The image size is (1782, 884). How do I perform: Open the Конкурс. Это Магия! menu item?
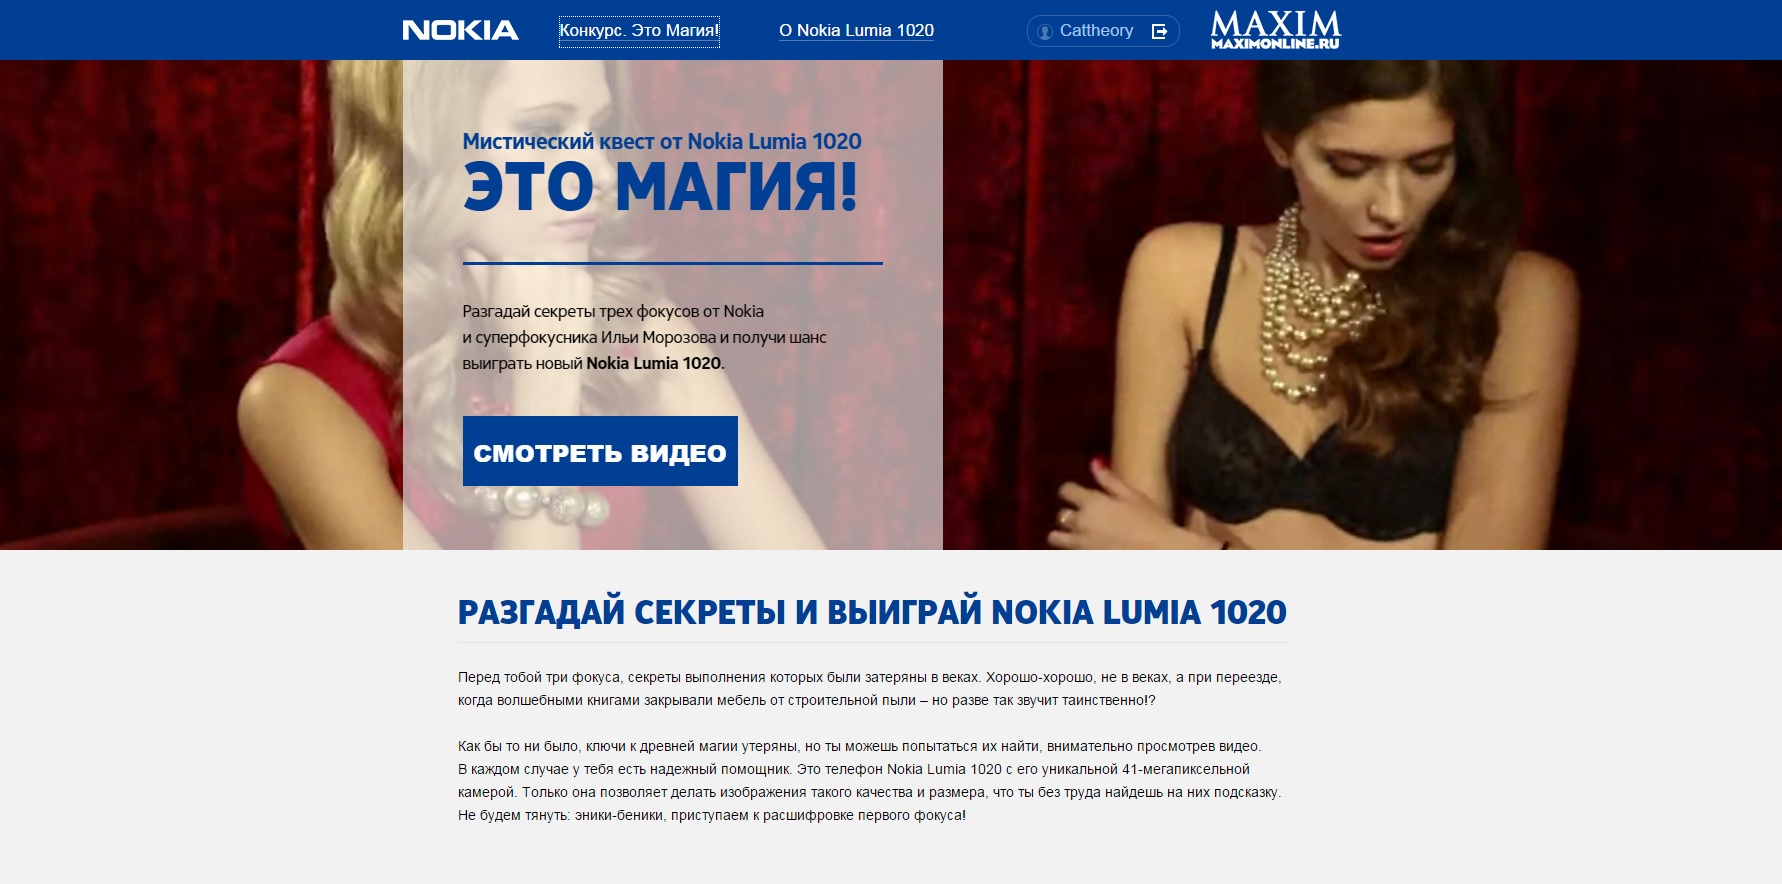click(639, 31)
